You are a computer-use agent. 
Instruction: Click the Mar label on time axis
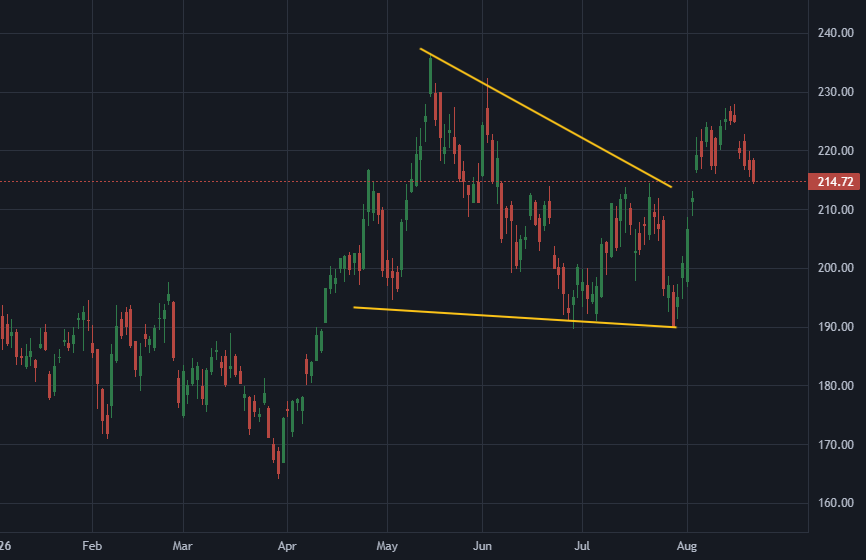coord(182,546)
